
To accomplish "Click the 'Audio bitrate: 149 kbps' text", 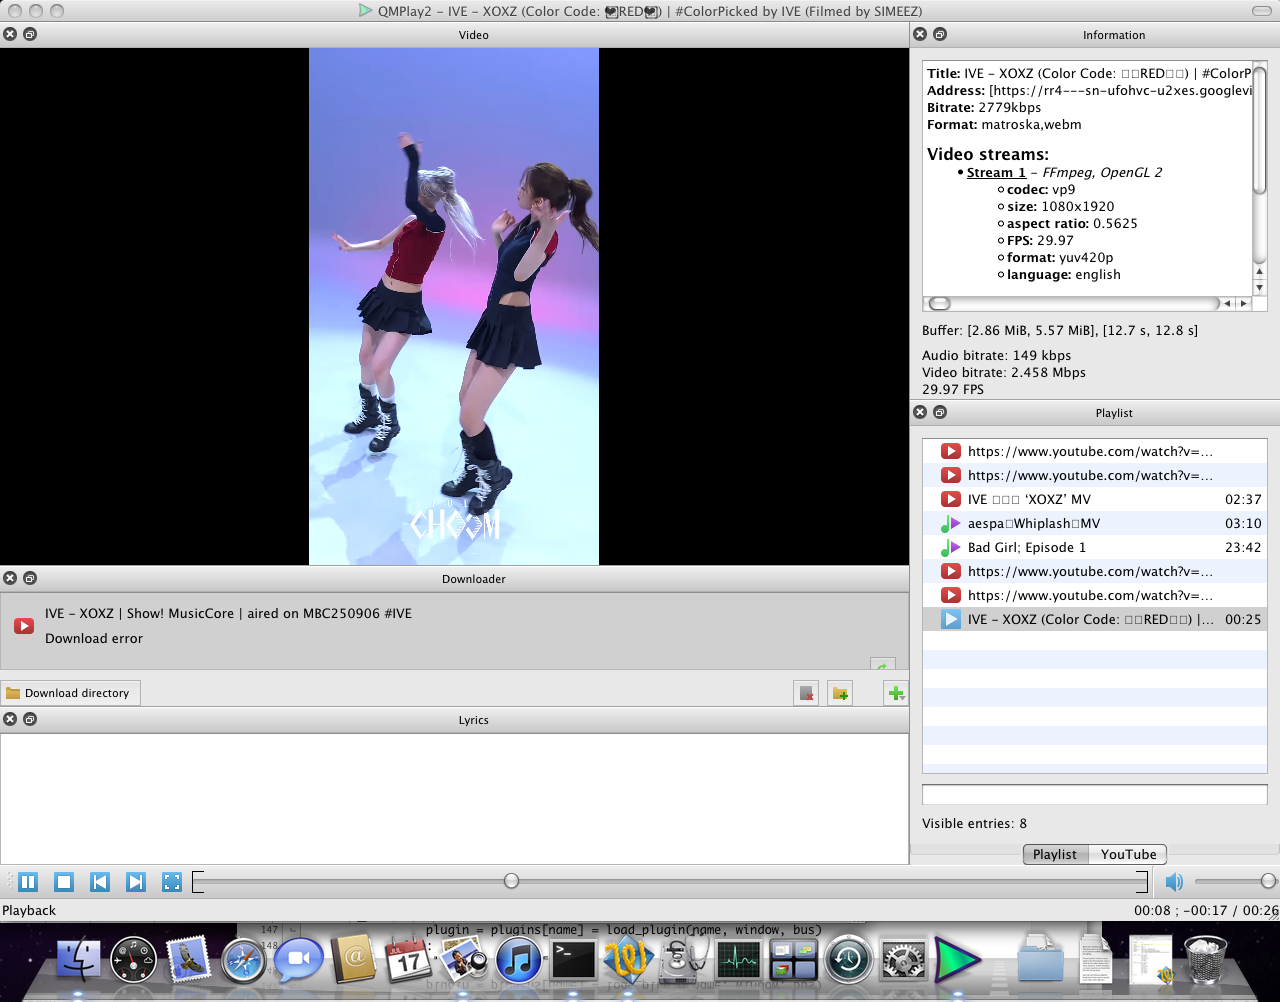I will (996, 355).
